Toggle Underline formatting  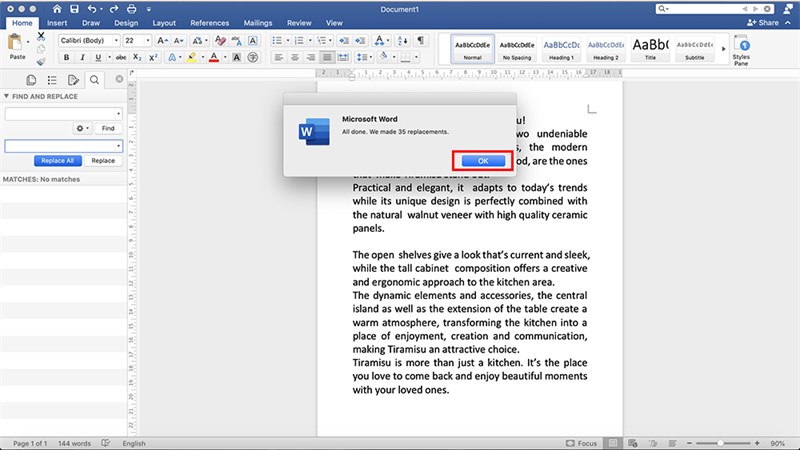coord(98,58)
